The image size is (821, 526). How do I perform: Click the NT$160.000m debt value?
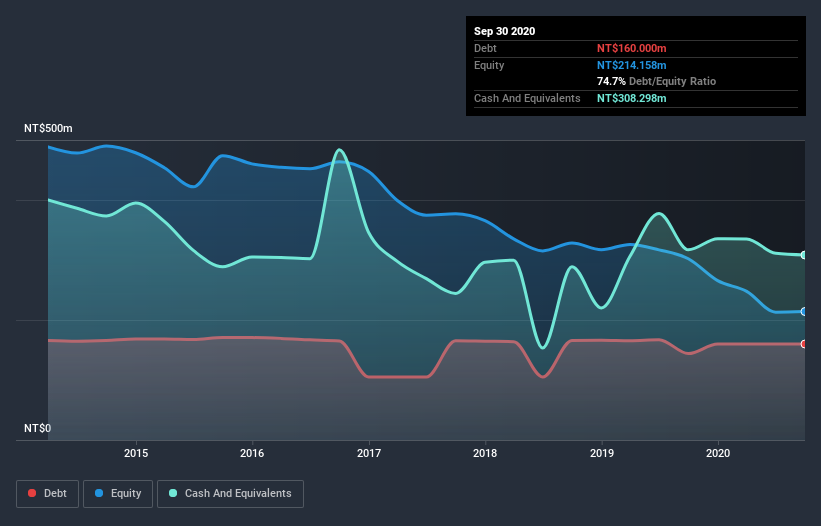coord(631,48)
